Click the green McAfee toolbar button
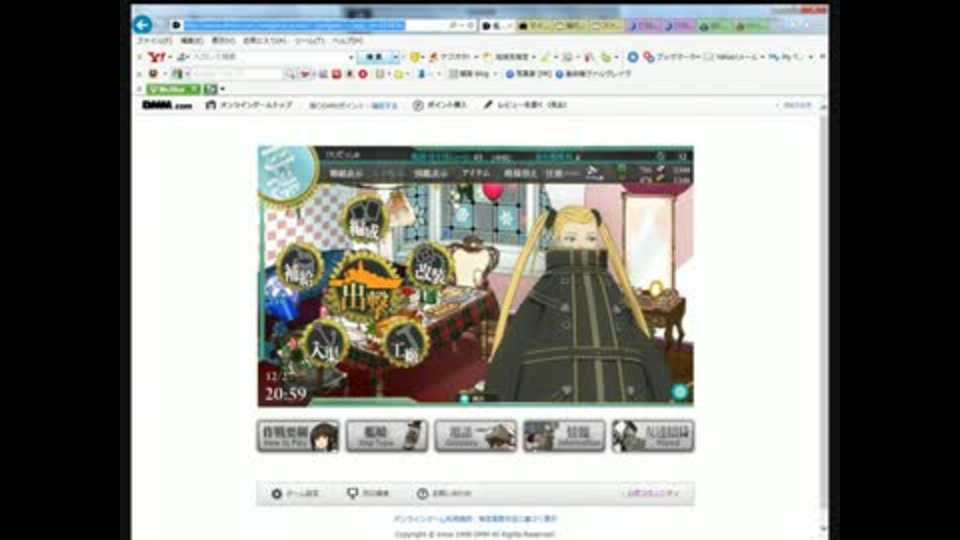Viewport: 960px width, 540px height. coord(173,89)
